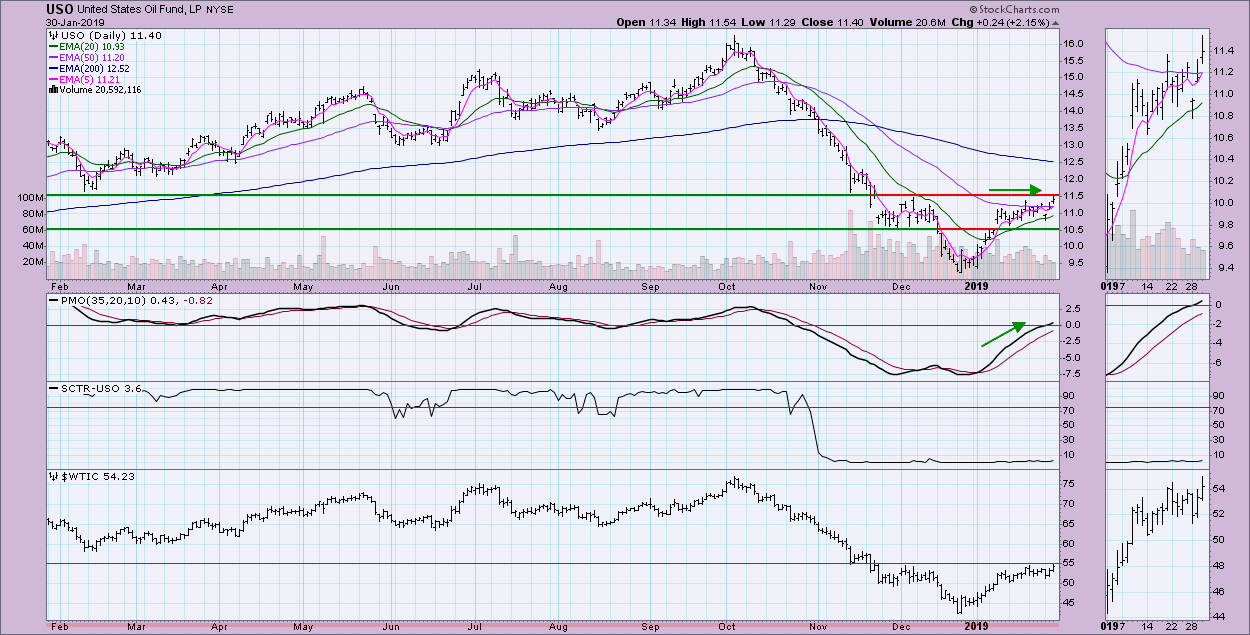Click the 54 label on $WTIC zoom axis
1250x635 pixels.
[x=1219, y=488]
